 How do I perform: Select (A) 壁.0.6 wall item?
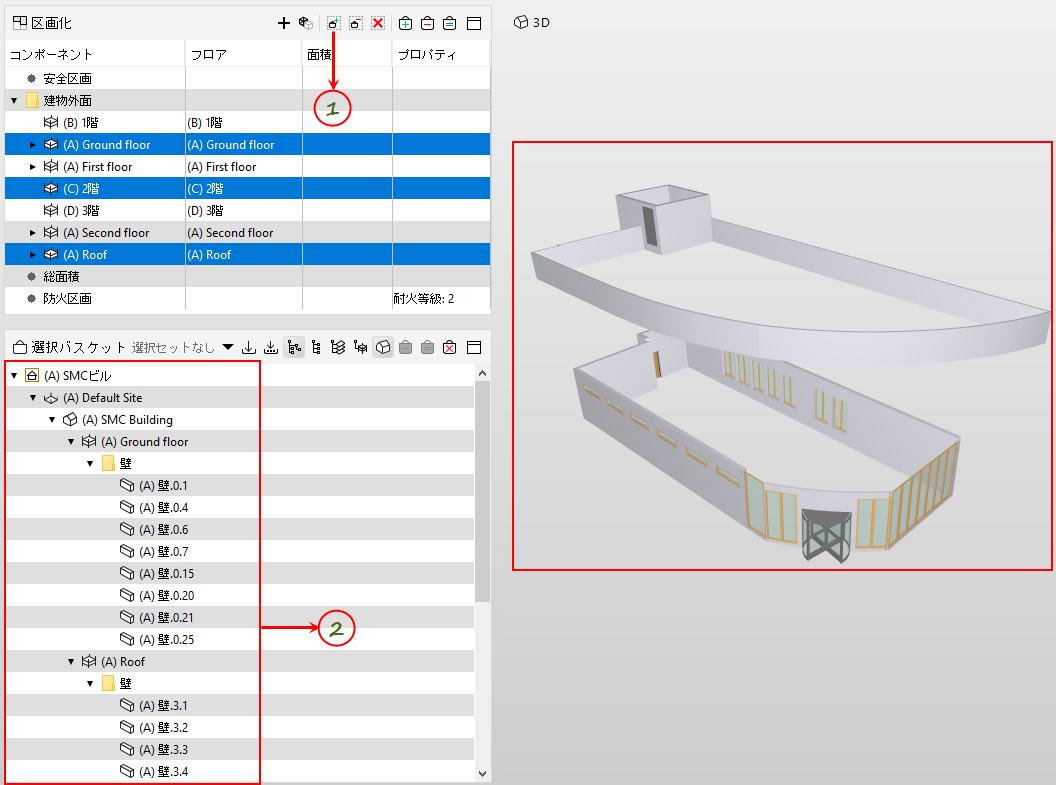click(x=163, y=530)
